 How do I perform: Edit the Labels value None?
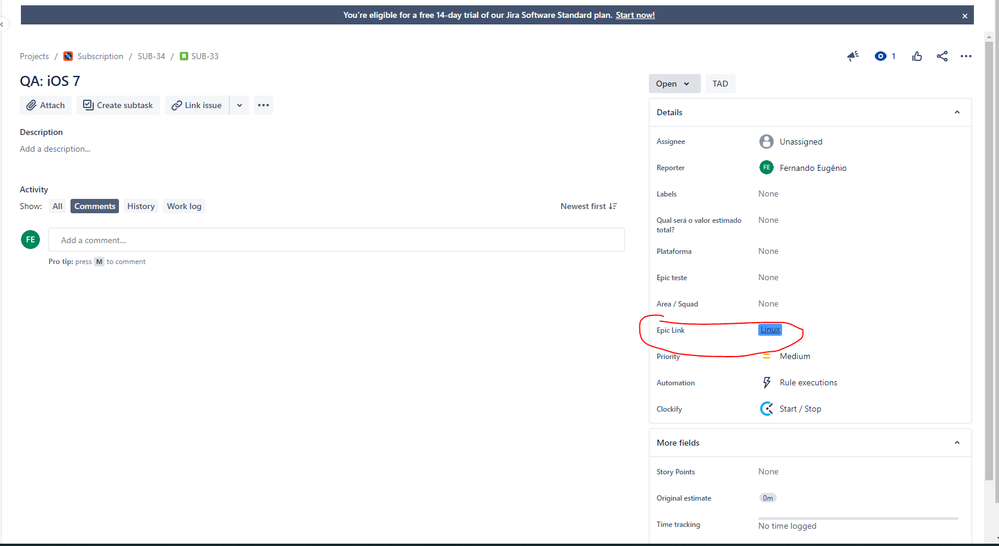tap(768, 194)
